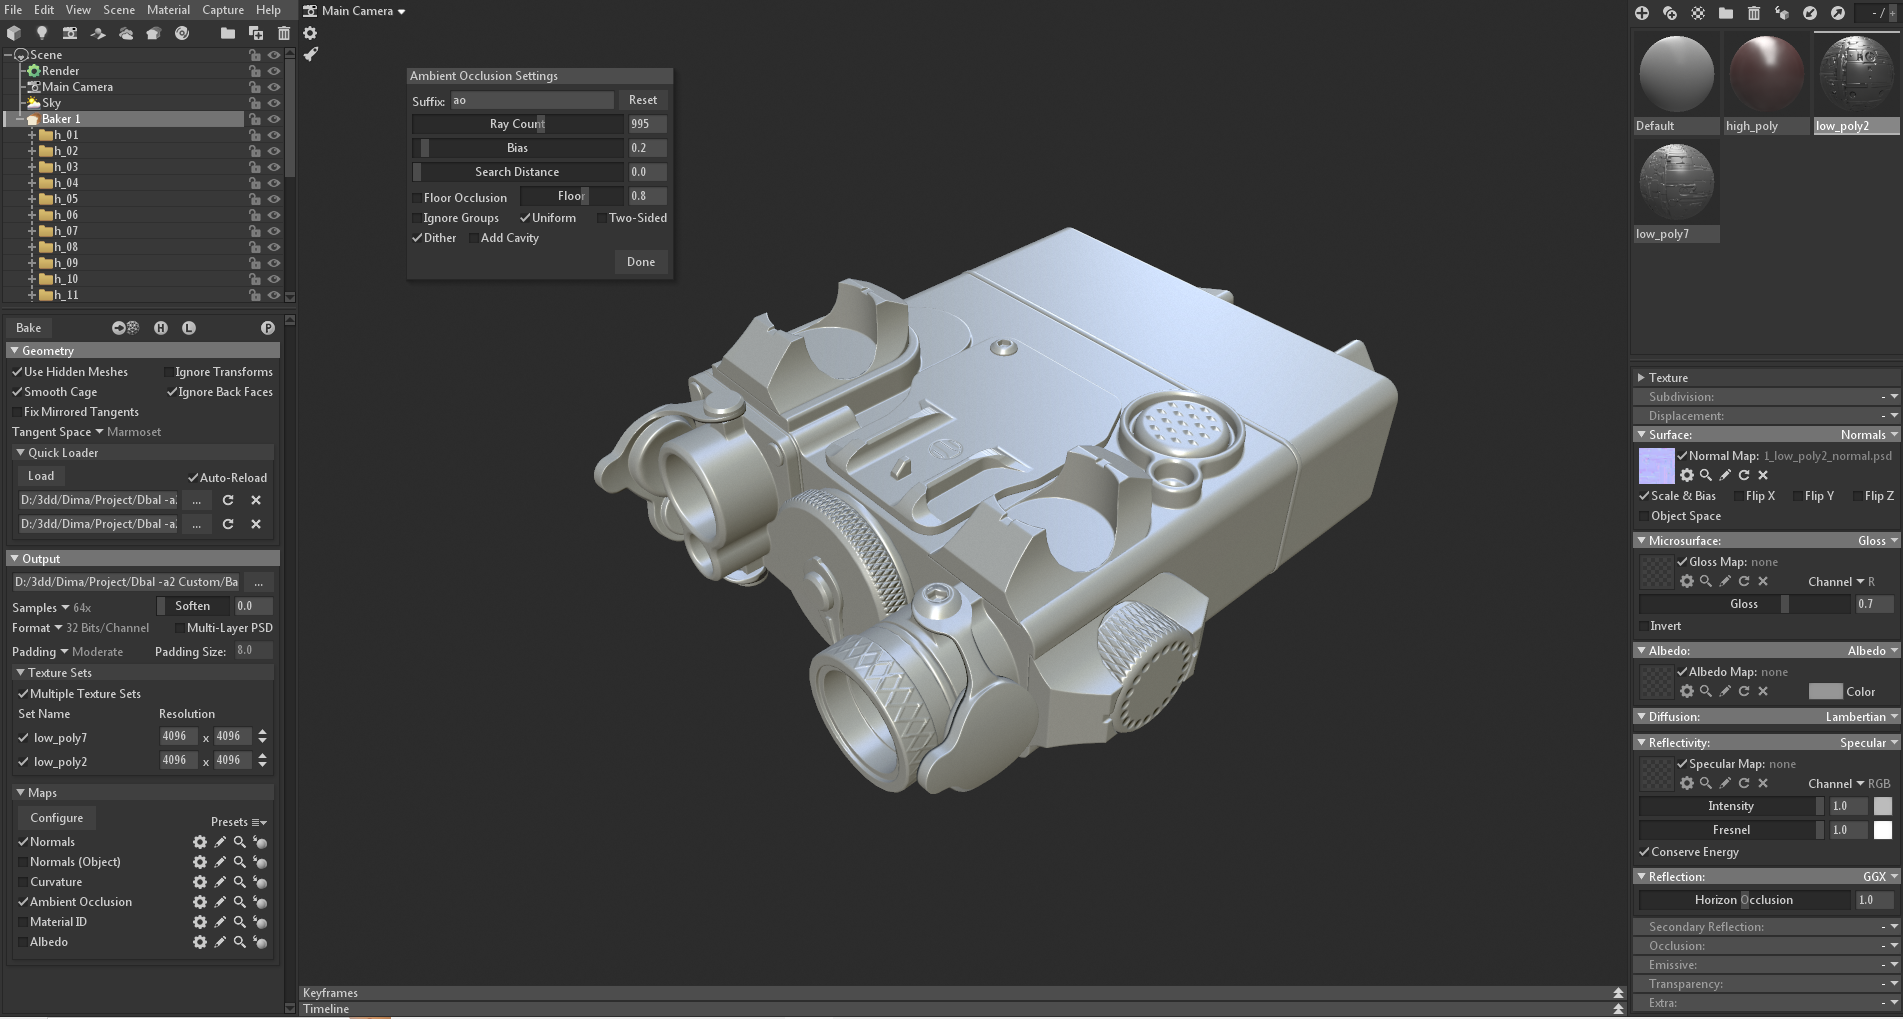Select the high_poly material thumbnail
Viewport: 1903px width, 1019px height.
tap(1767, 83)
